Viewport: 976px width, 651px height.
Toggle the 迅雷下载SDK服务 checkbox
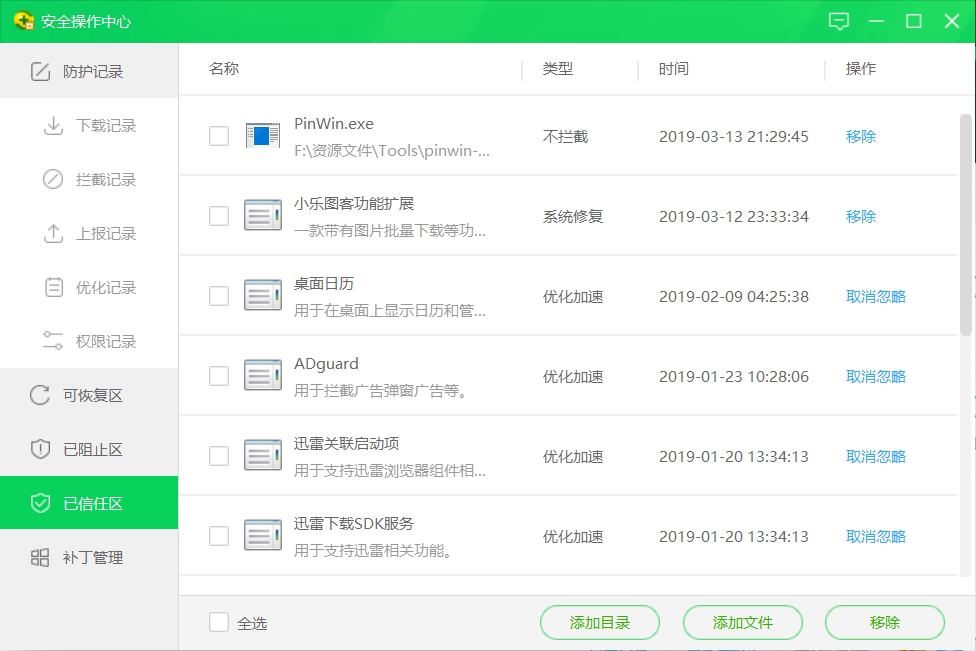click(x=219, y=536)
